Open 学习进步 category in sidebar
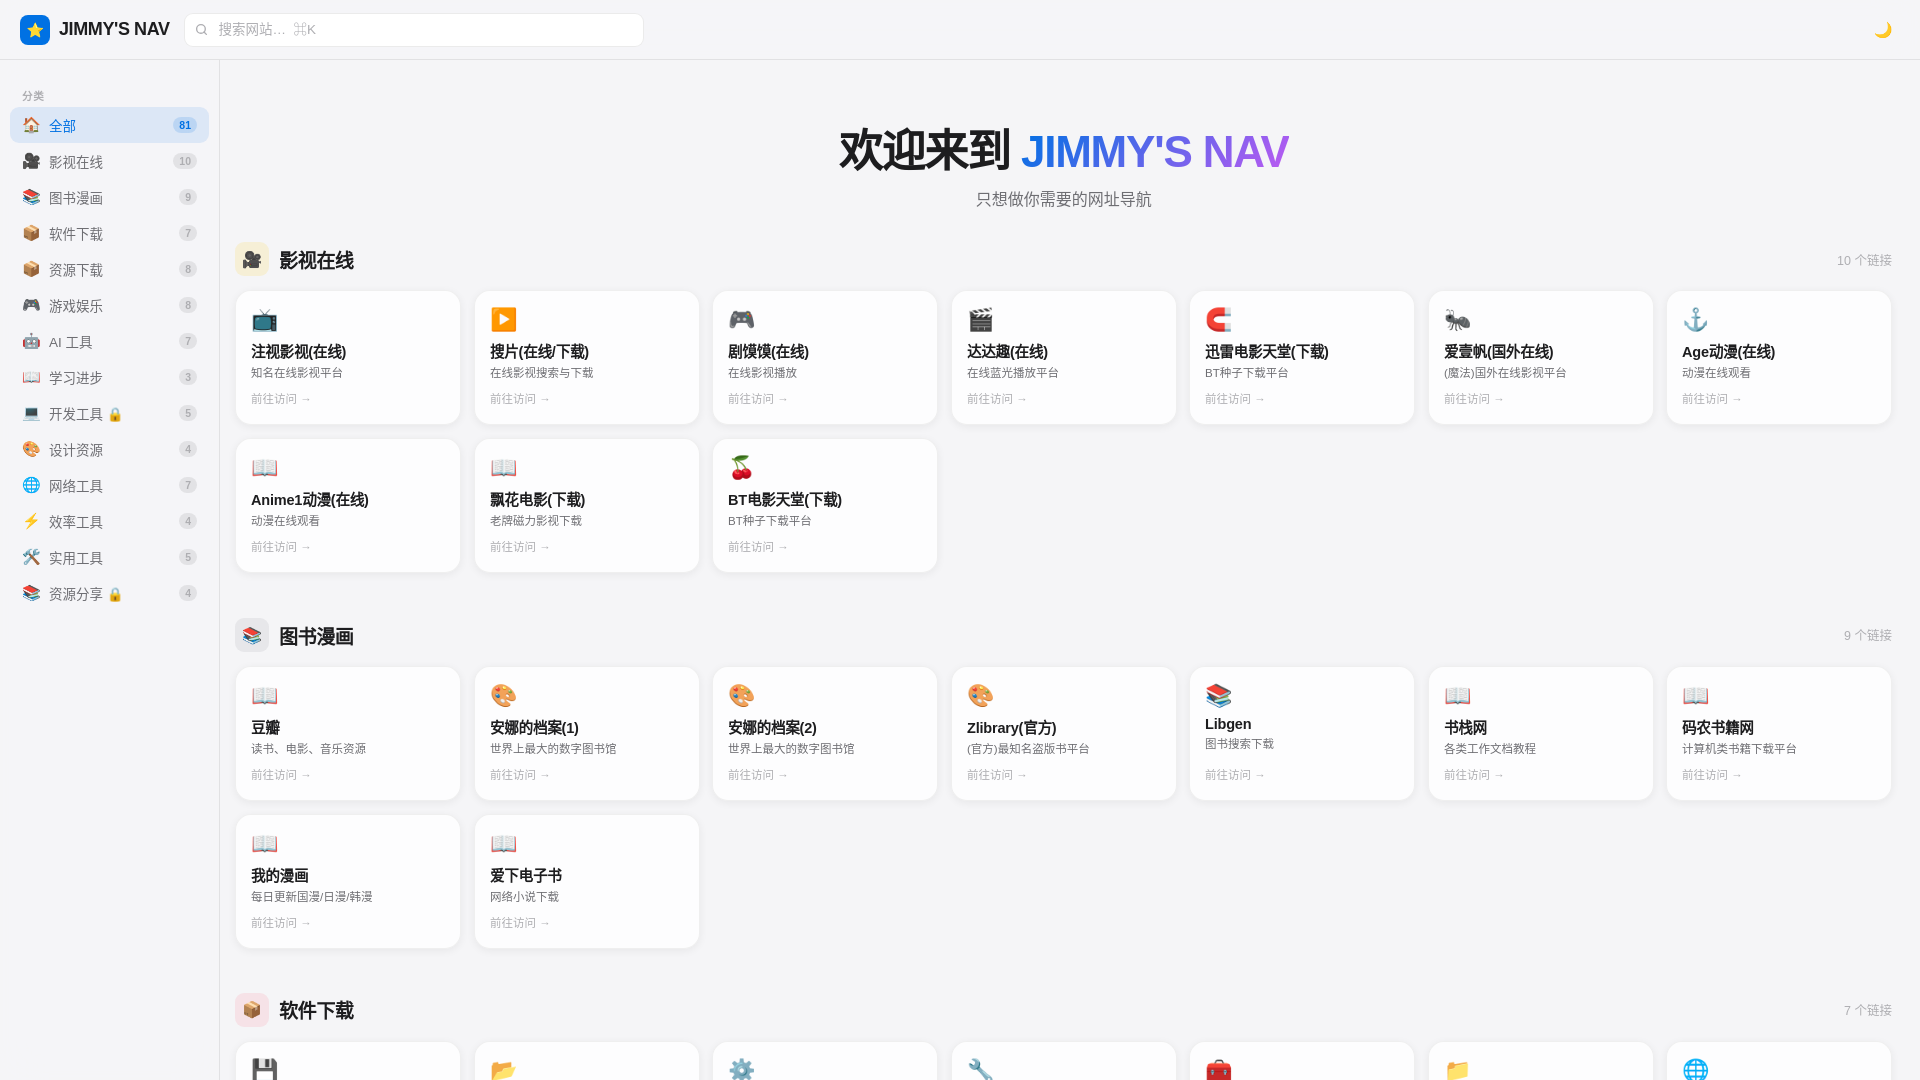 click(x=110, y=377)
